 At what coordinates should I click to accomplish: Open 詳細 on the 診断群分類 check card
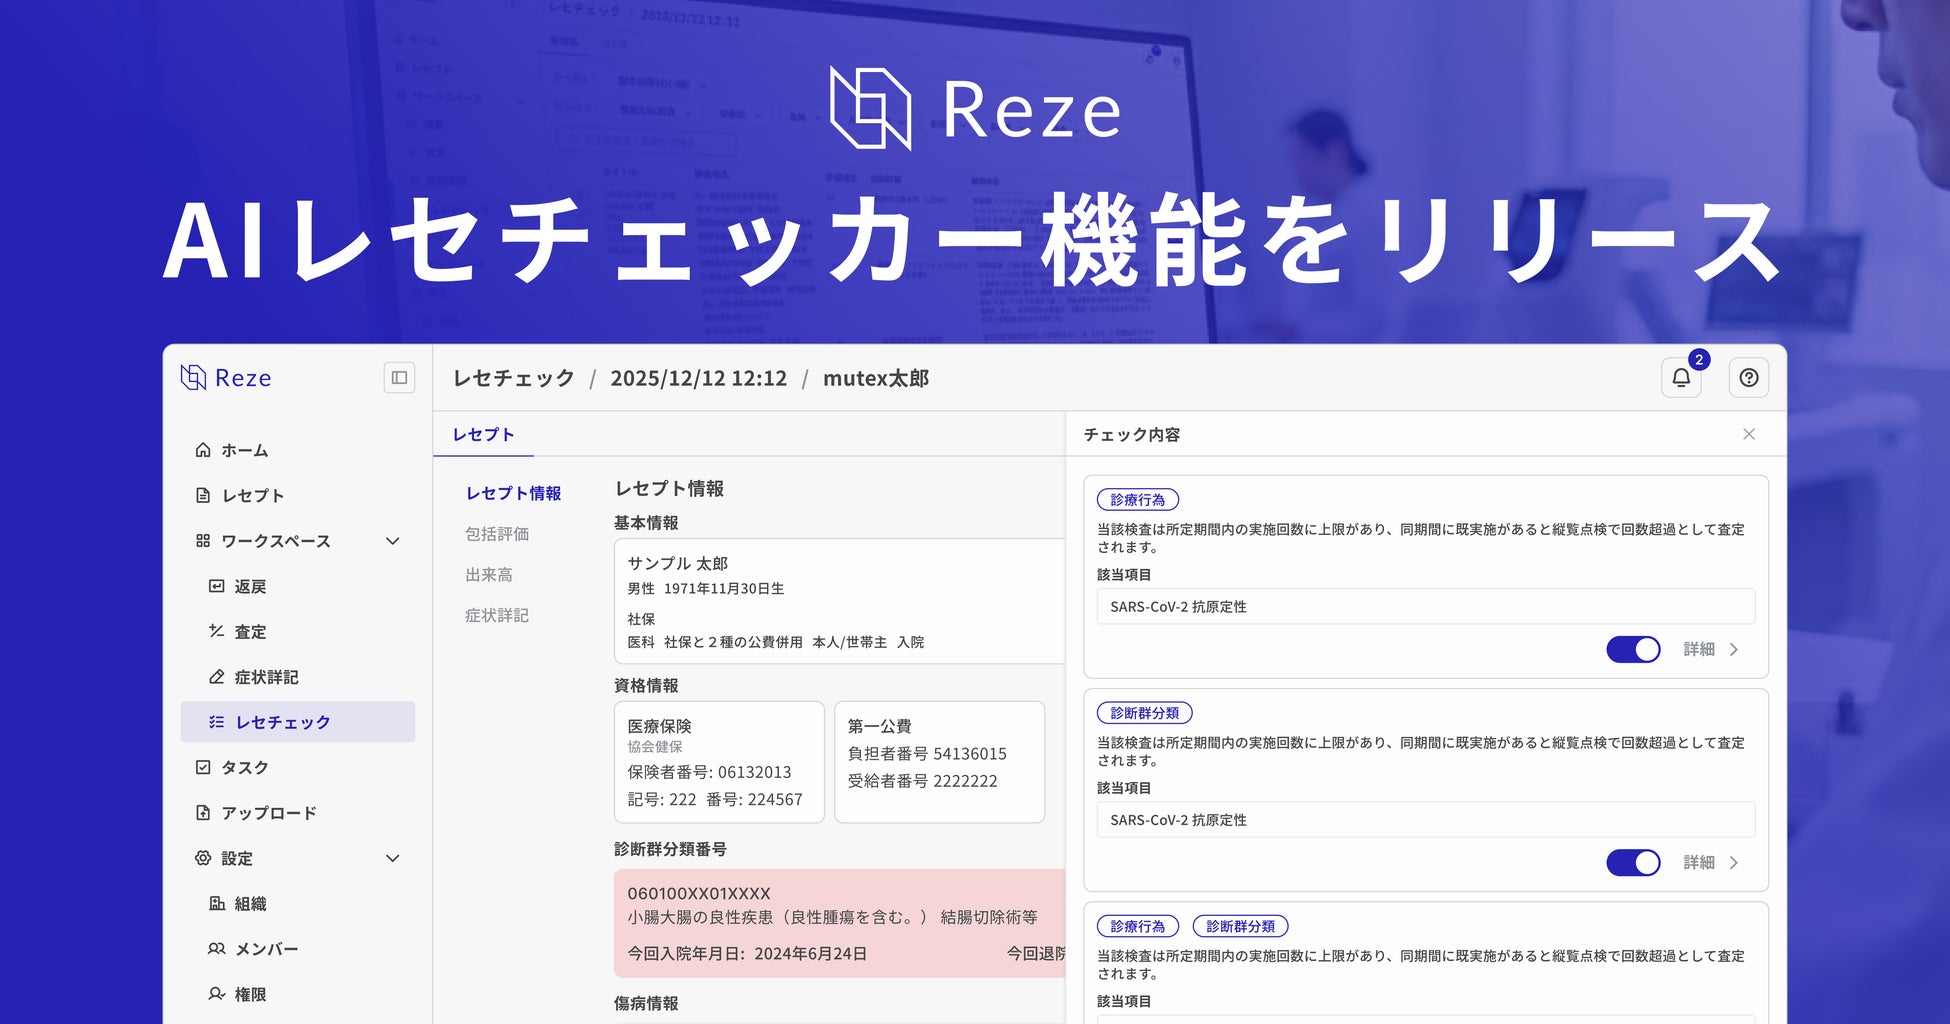click(1711, 862)
